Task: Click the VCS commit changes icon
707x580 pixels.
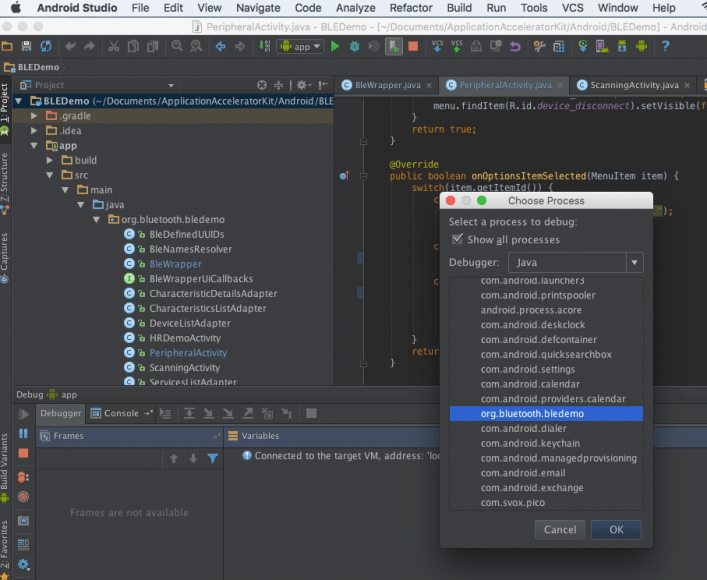Action: [x=457, y=46]
